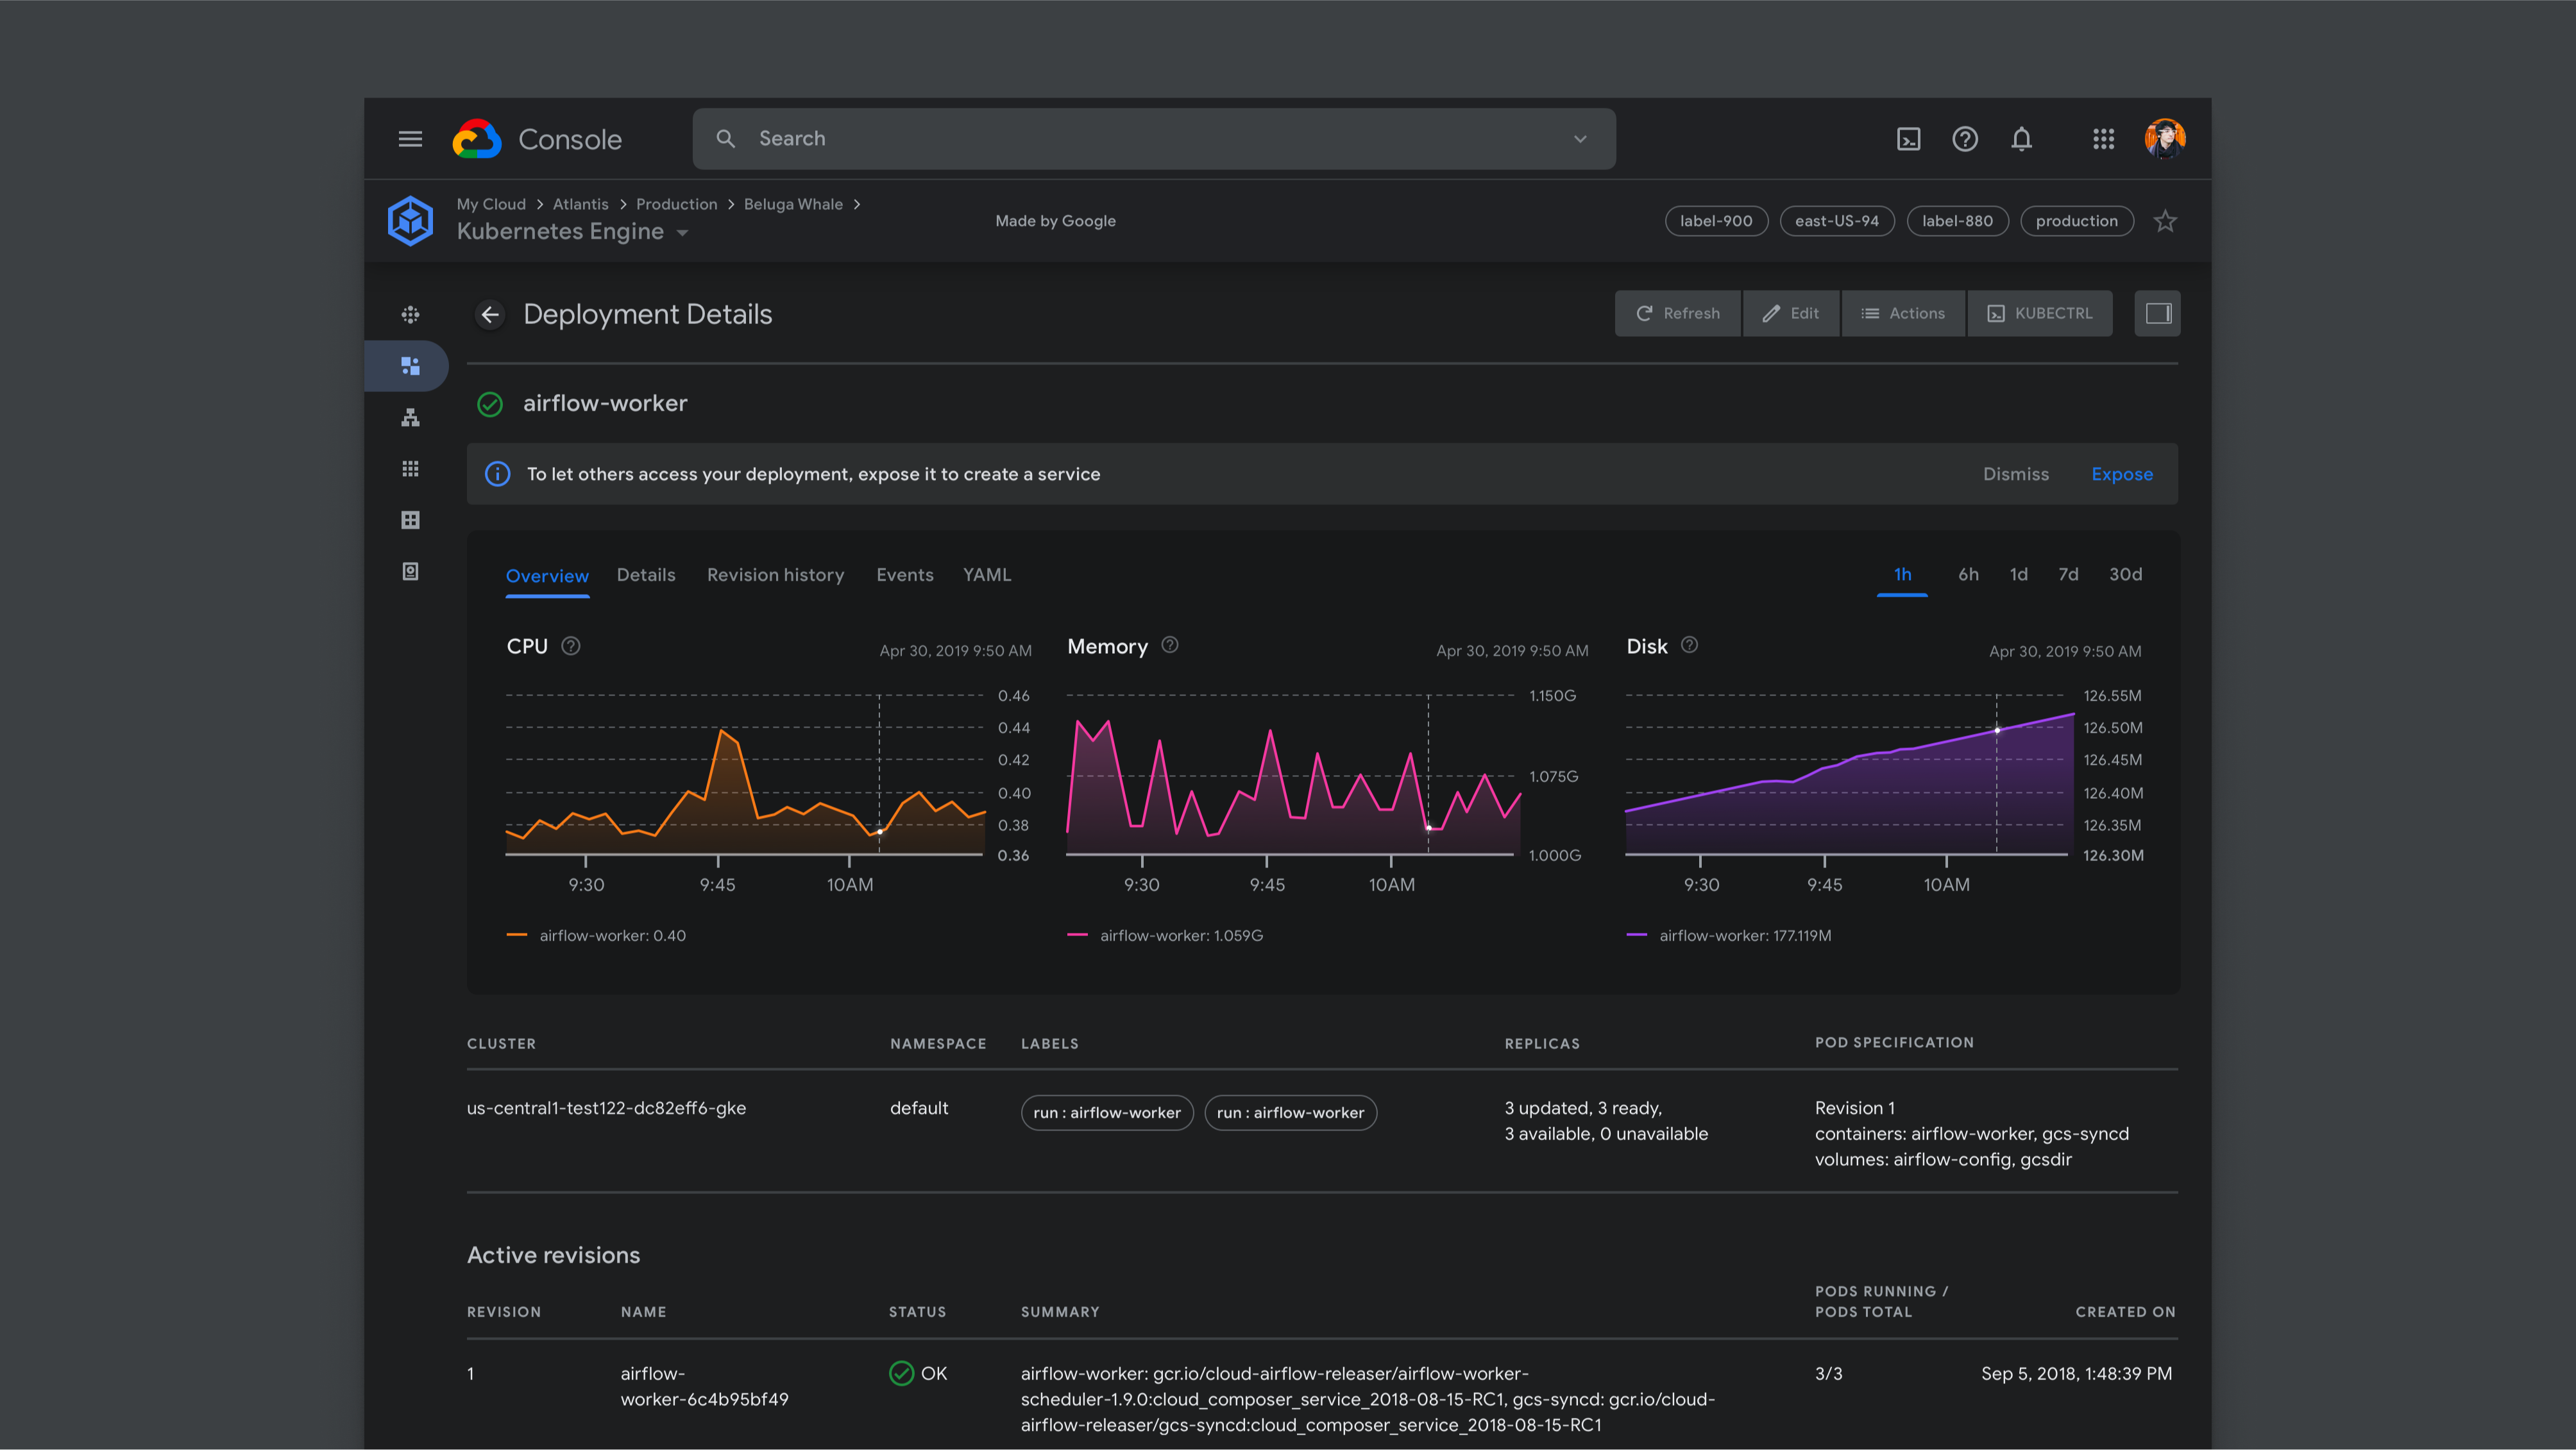The width and height of the screenshot is (2576, 1450).
Task: Click the KUBECTL button
Action: tap(2040, 314)
